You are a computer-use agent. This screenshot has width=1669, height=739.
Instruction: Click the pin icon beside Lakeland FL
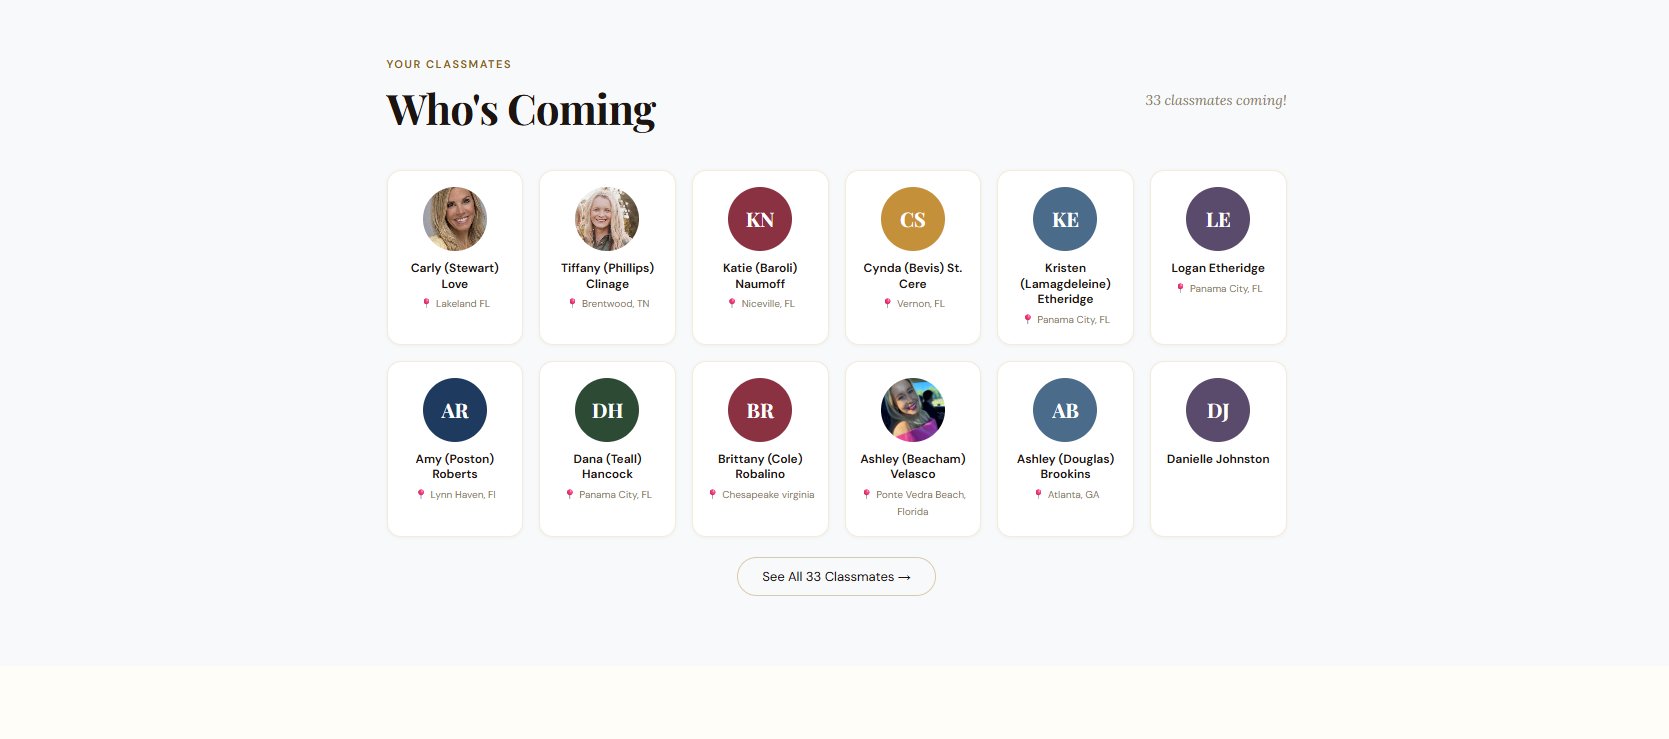(426, 303)
